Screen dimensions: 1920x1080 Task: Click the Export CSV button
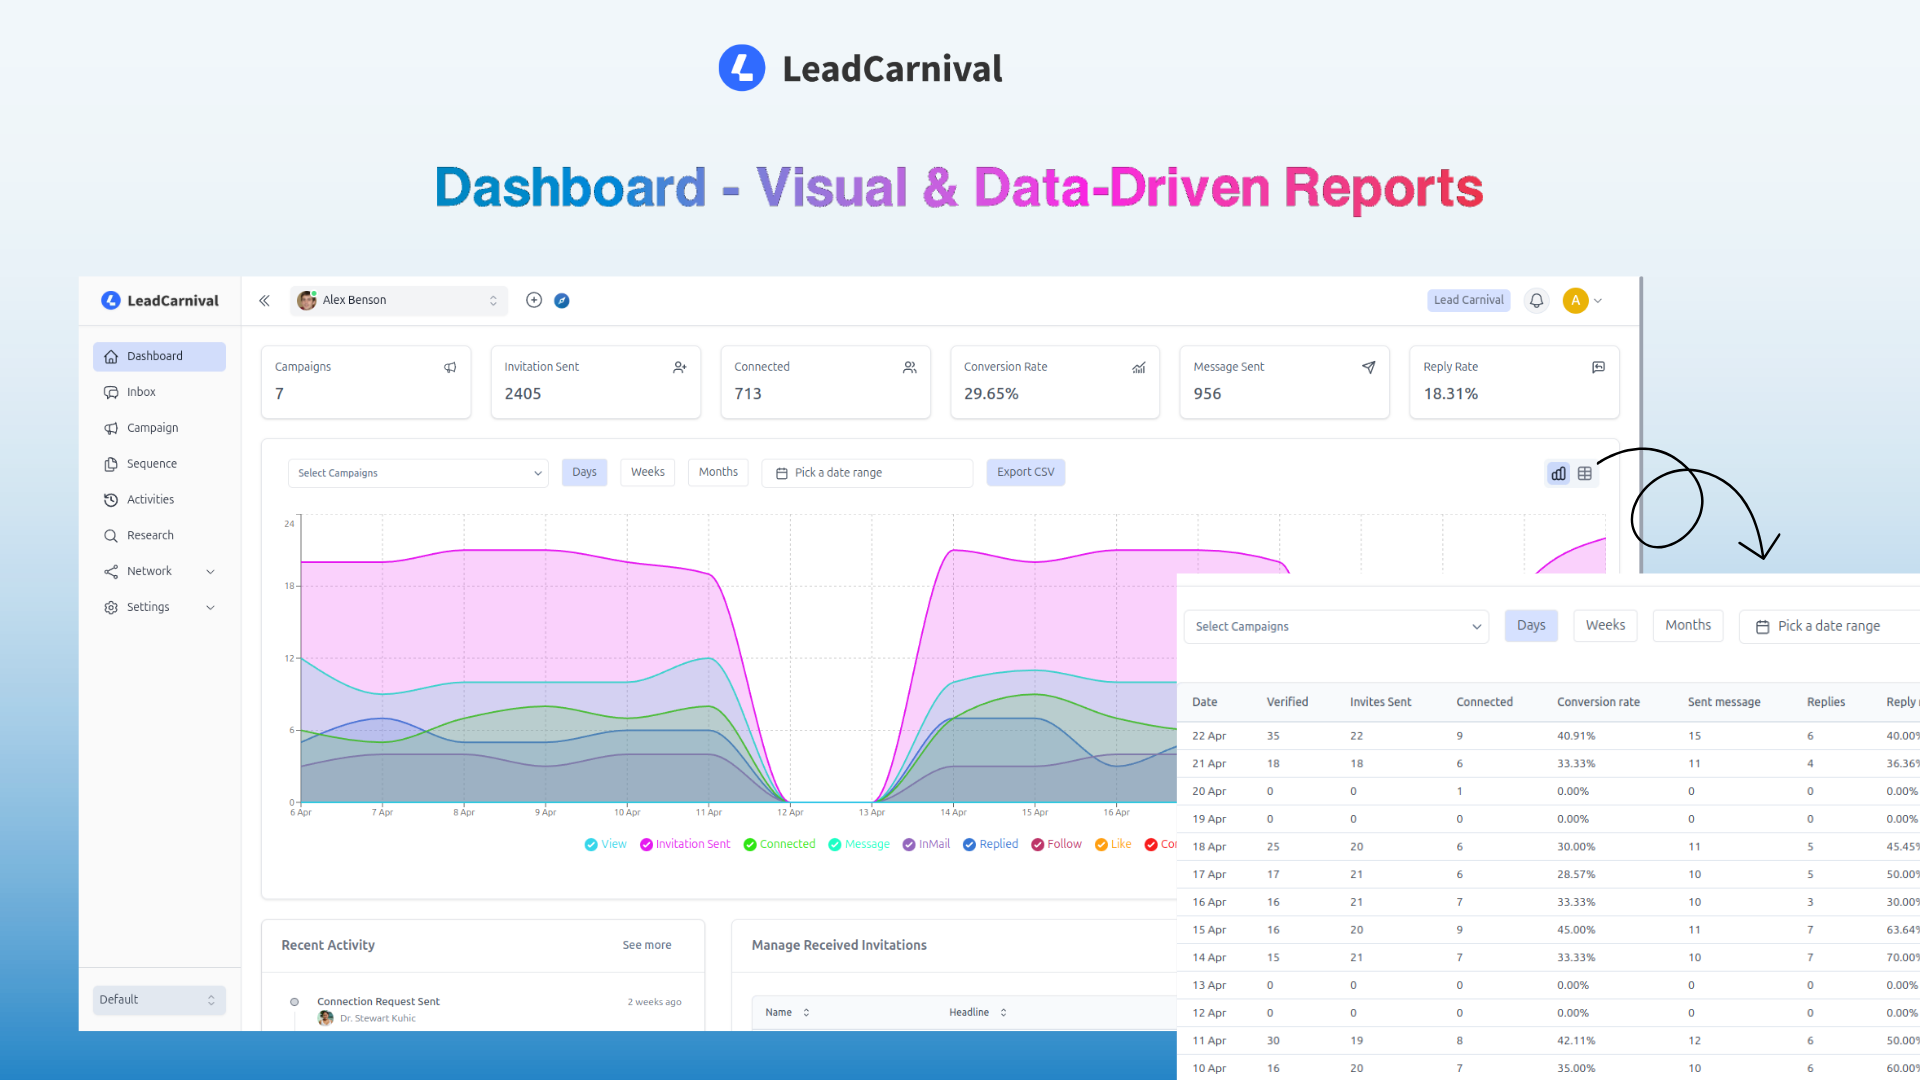[1025, 472]
